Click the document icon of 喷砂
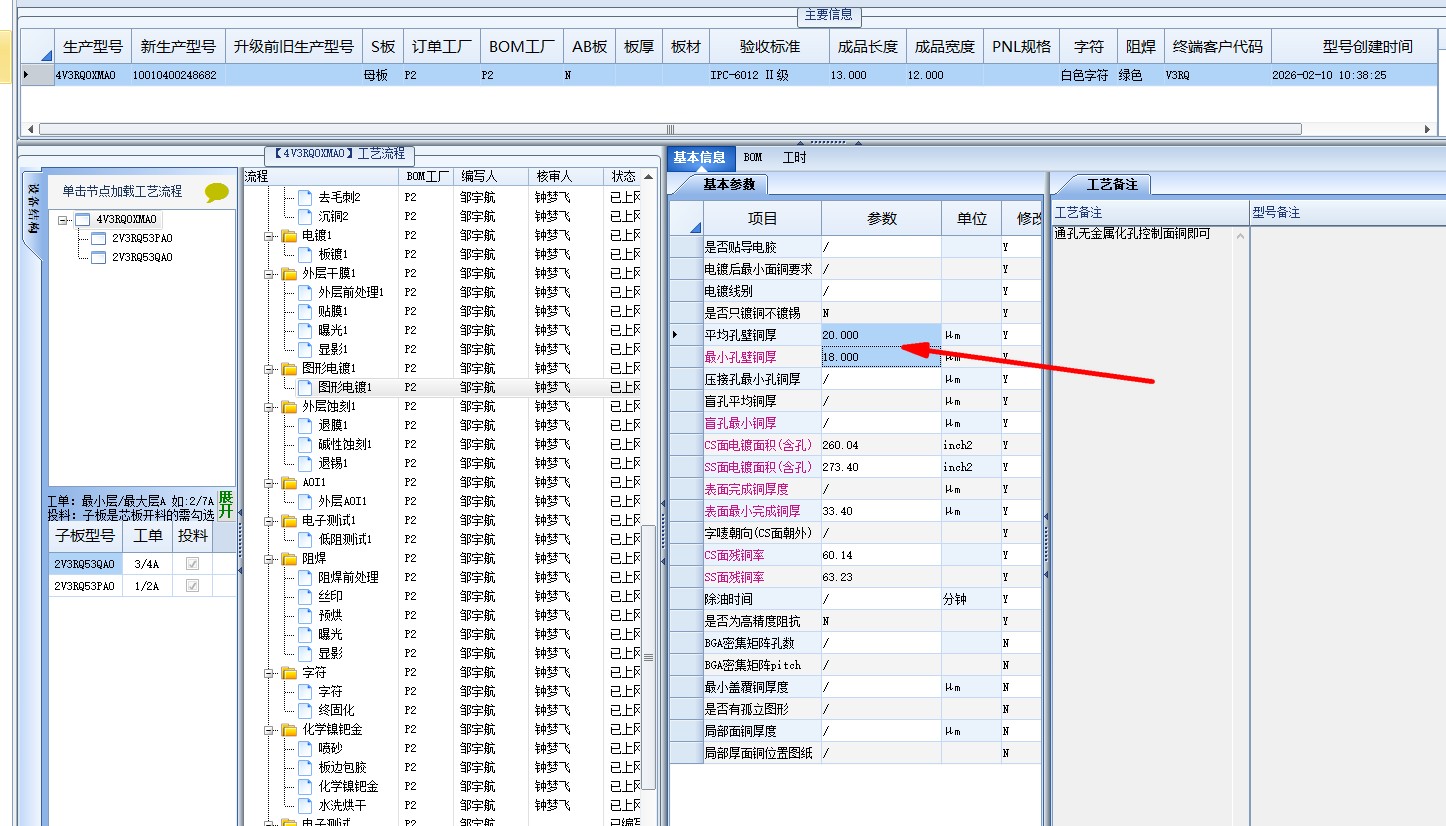This screenshot has width=1446, height=826. [x=305, y=748]
